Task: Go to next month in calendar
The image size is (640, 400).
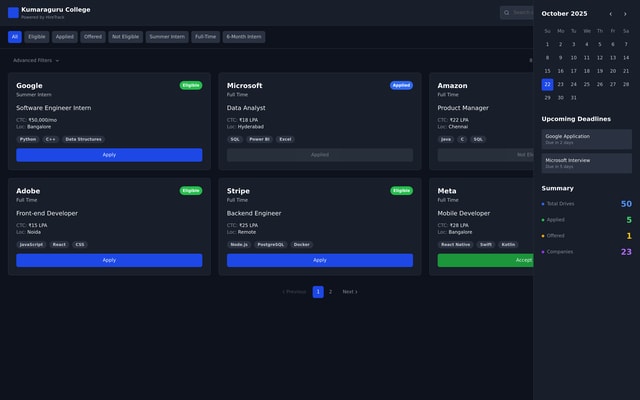Action: click(x=626, y=14)
